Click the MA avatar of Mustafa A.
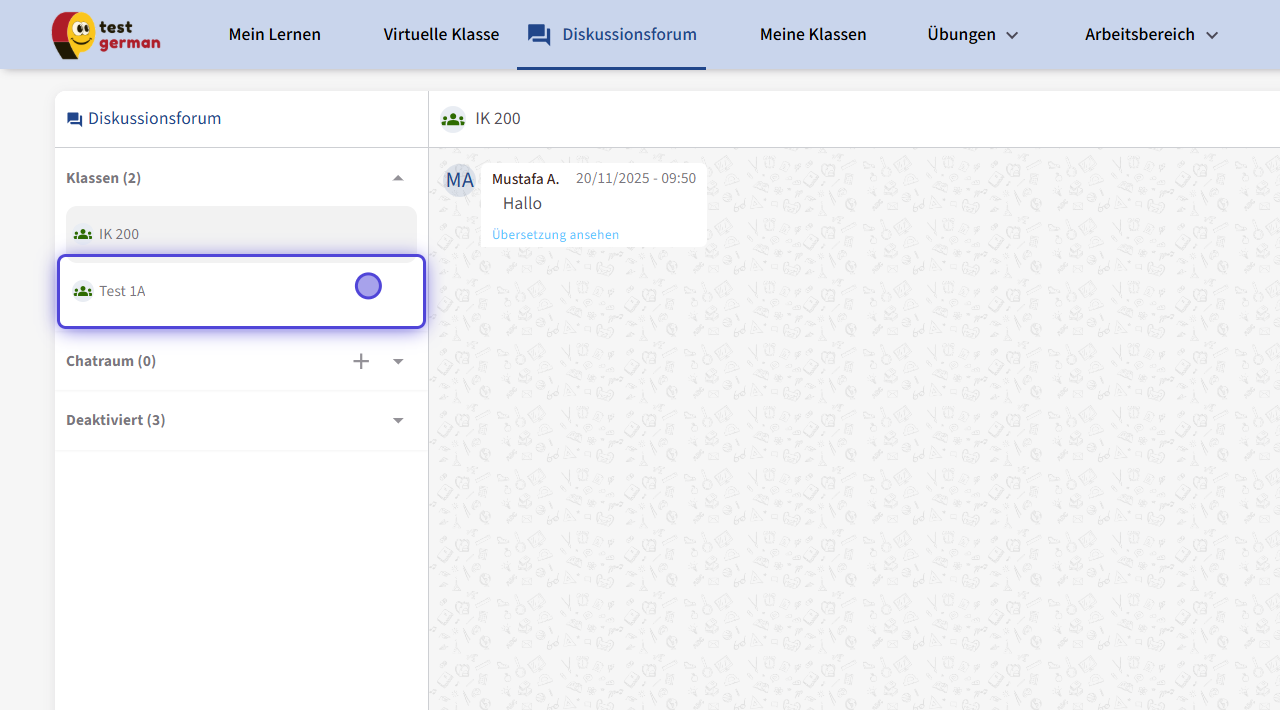The width and height of the screenshot is (1280, 710). tap(460, 180)
